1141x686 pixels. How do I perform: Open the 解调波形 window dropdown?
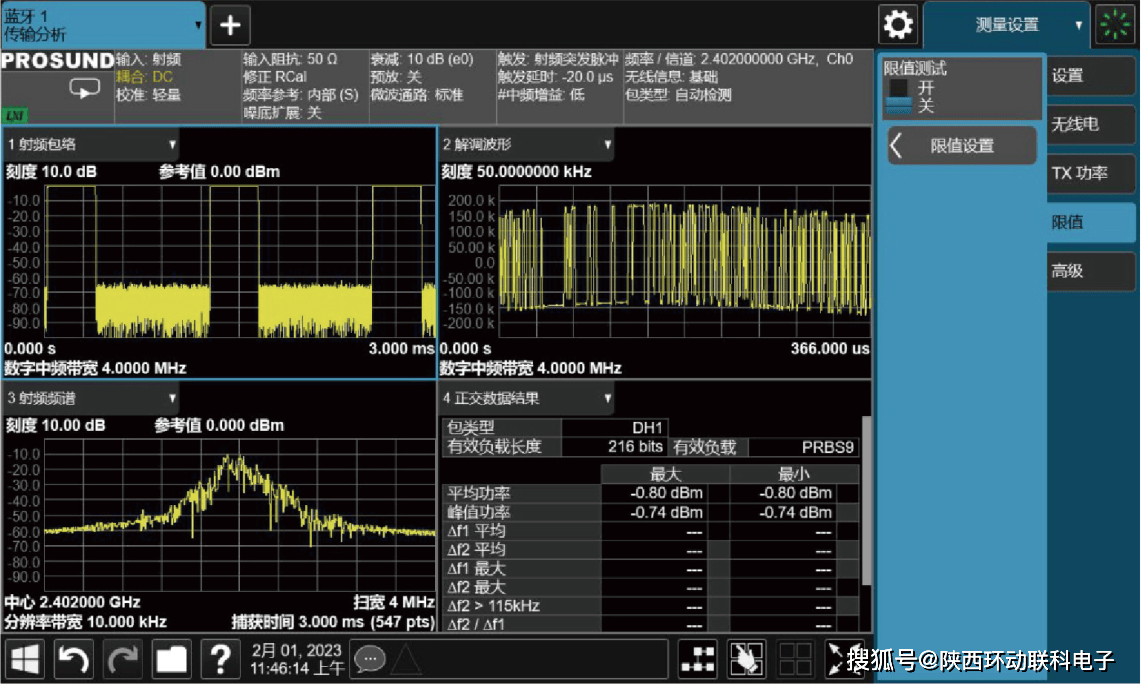607,145
